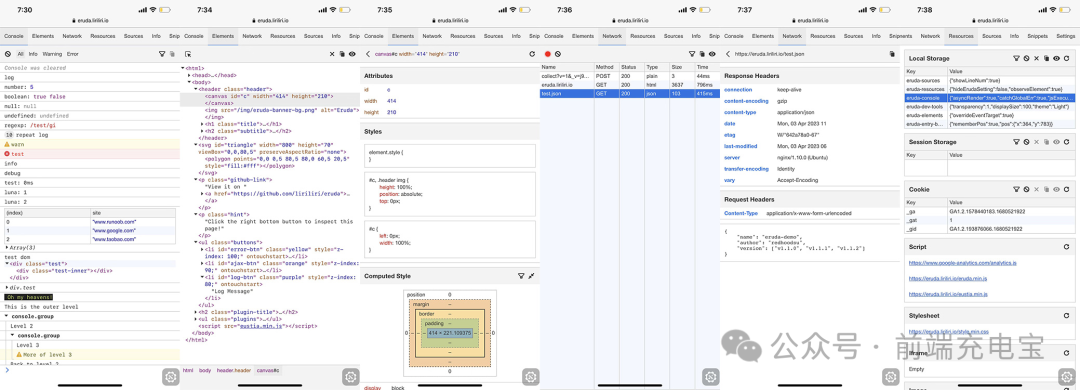1080x390 pixels.
Task: Open eustia.min.js link in Script section
Action: pyautogui.click(x=948, y=294)
